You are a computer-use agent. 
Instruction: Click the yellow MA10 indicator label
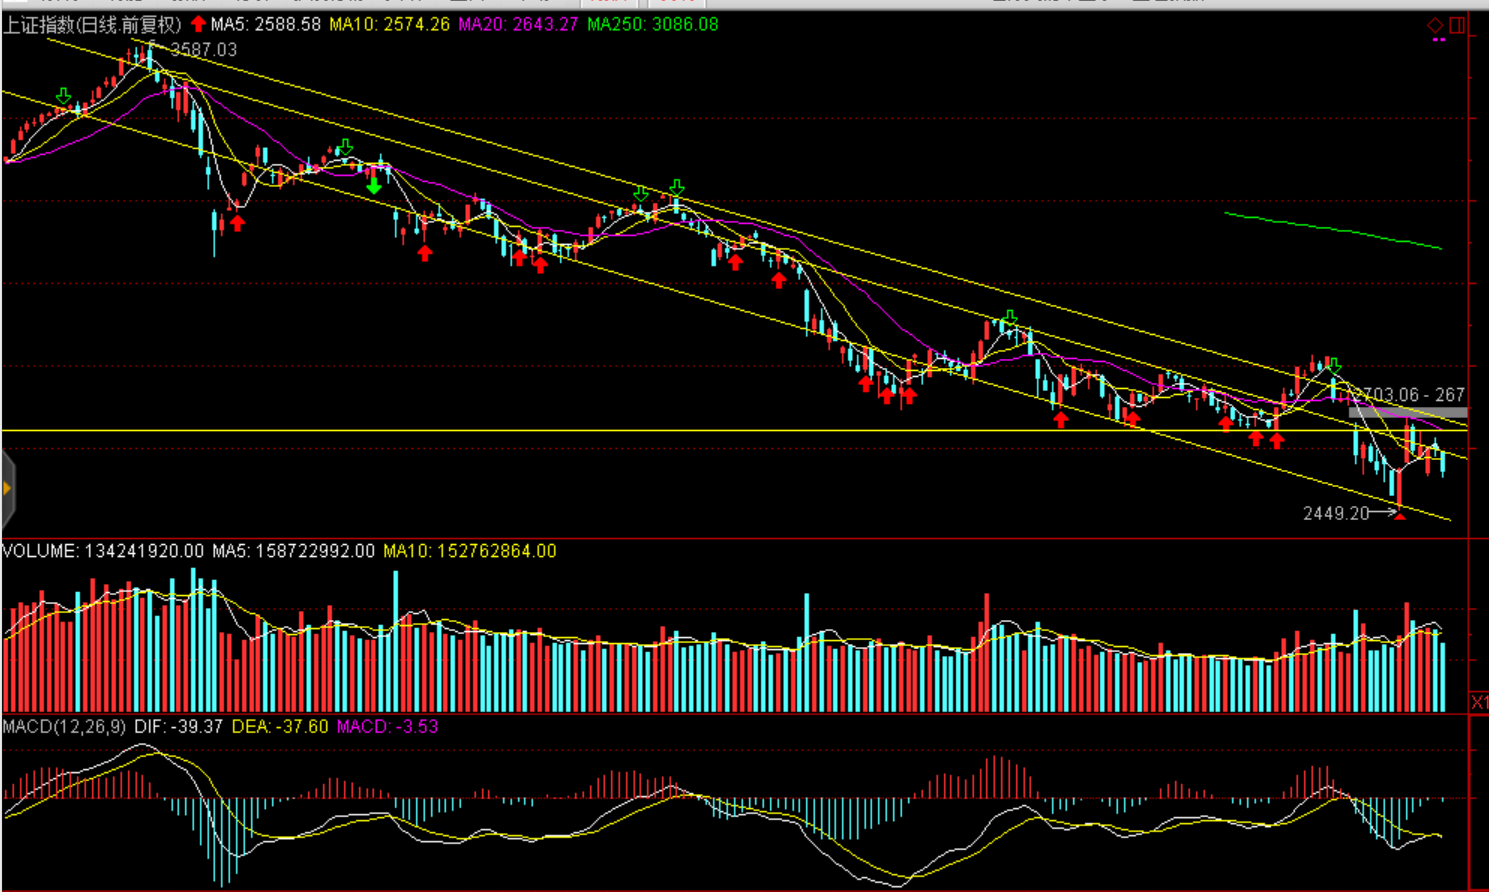(390, 24)
